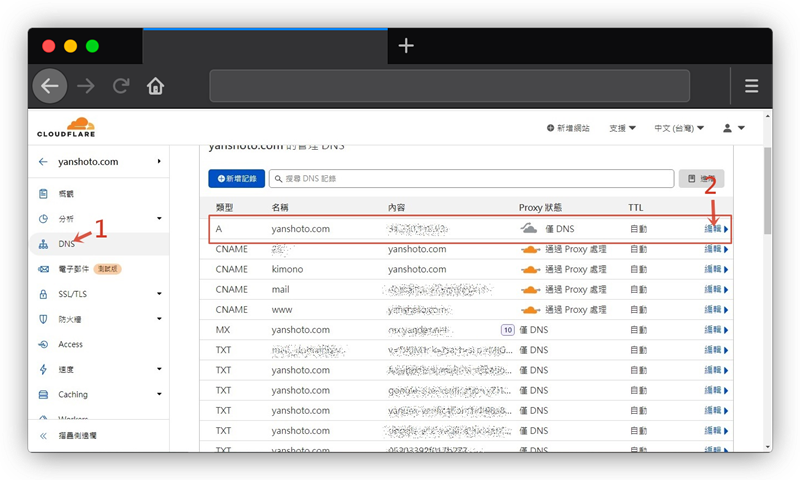Click the Proxy 狀態 column header
This screenshot has width=800, height=480.
(540, 208)
